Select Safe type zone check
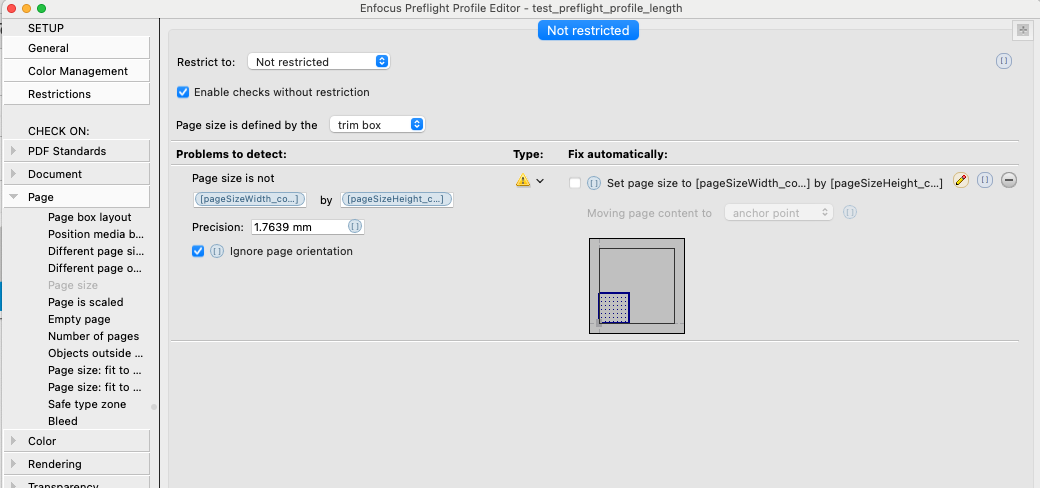 (87, 404)
